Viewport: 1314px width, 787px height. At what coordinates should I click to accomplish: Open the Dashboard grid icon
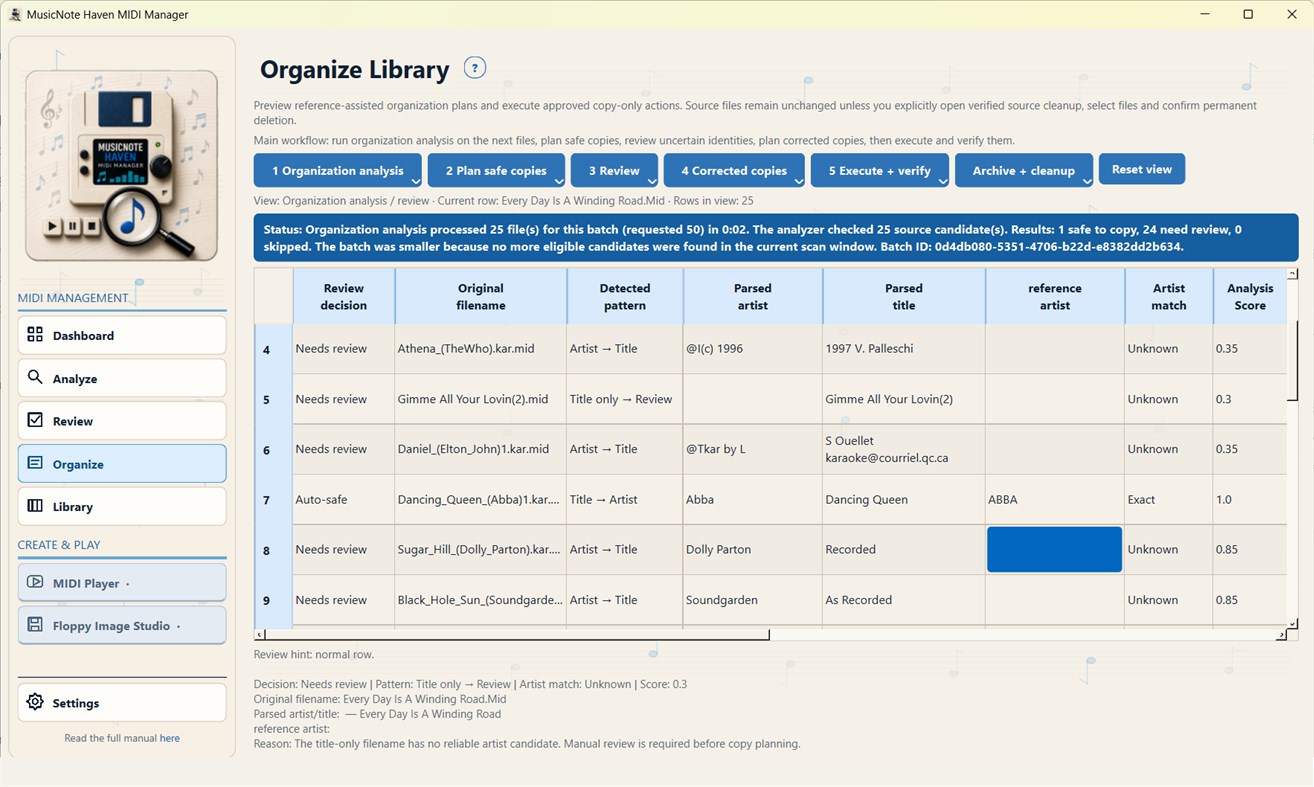[x=35, y=335]
